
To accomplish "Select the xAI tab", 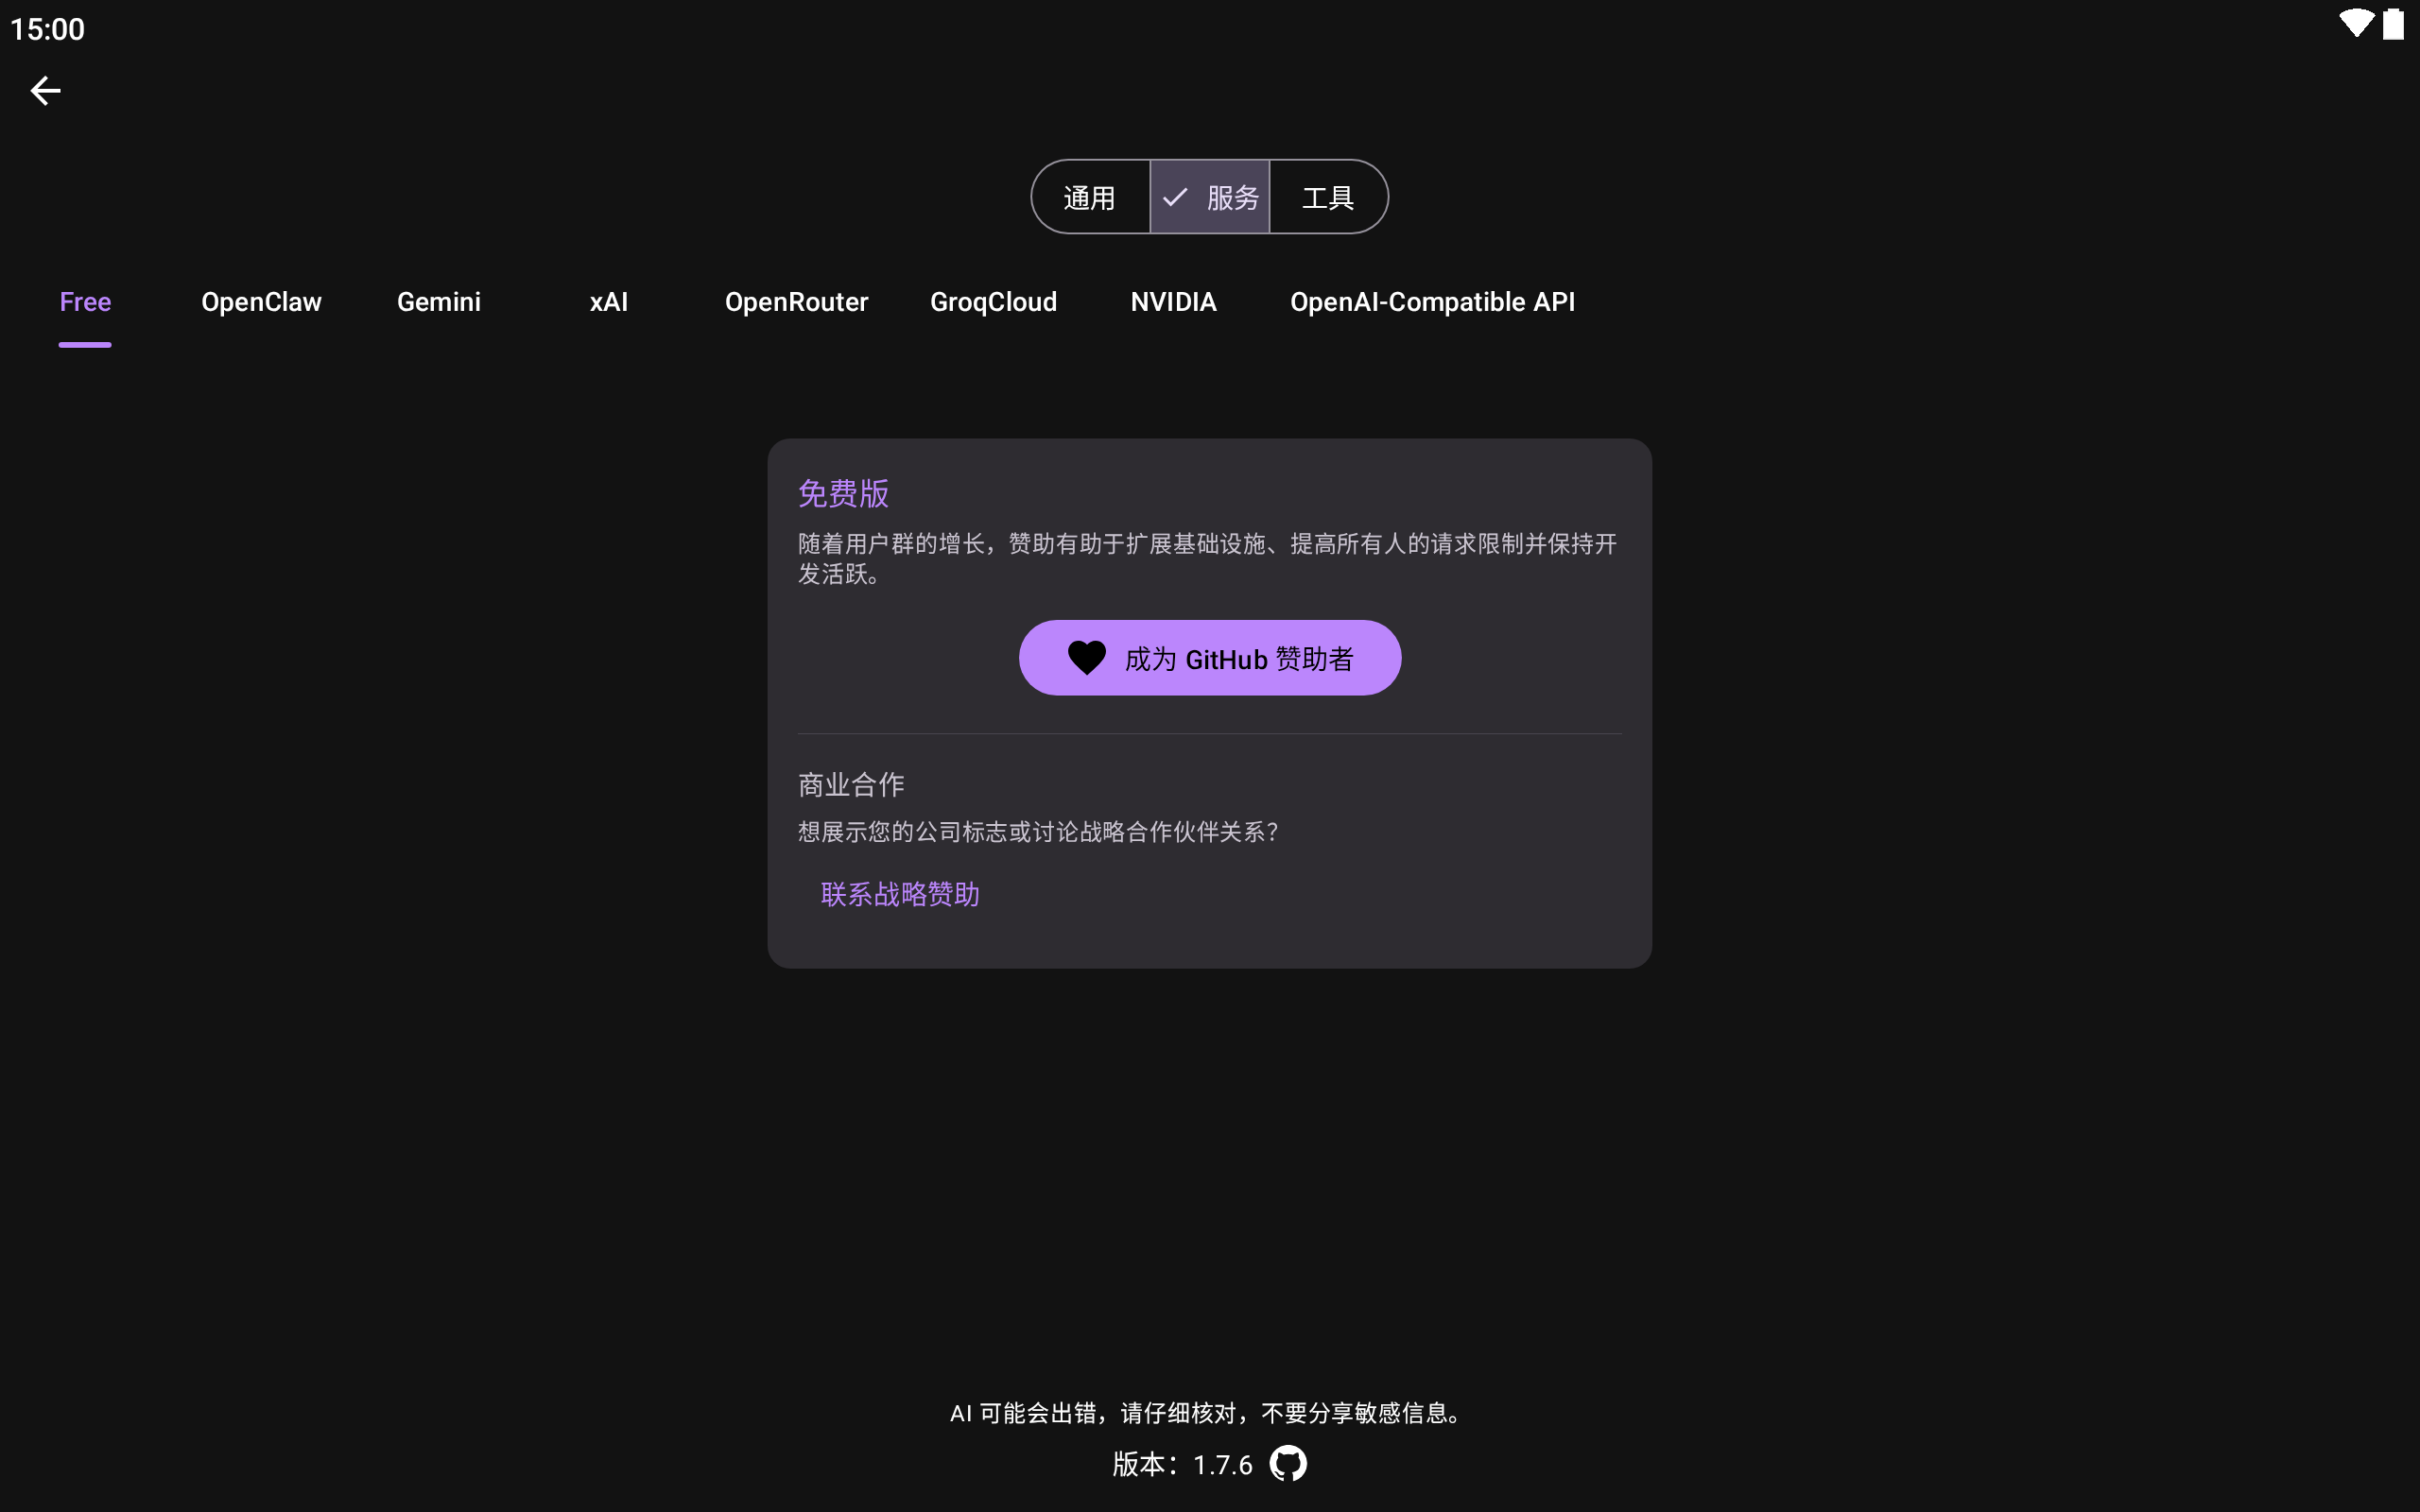I will (608, 302).
